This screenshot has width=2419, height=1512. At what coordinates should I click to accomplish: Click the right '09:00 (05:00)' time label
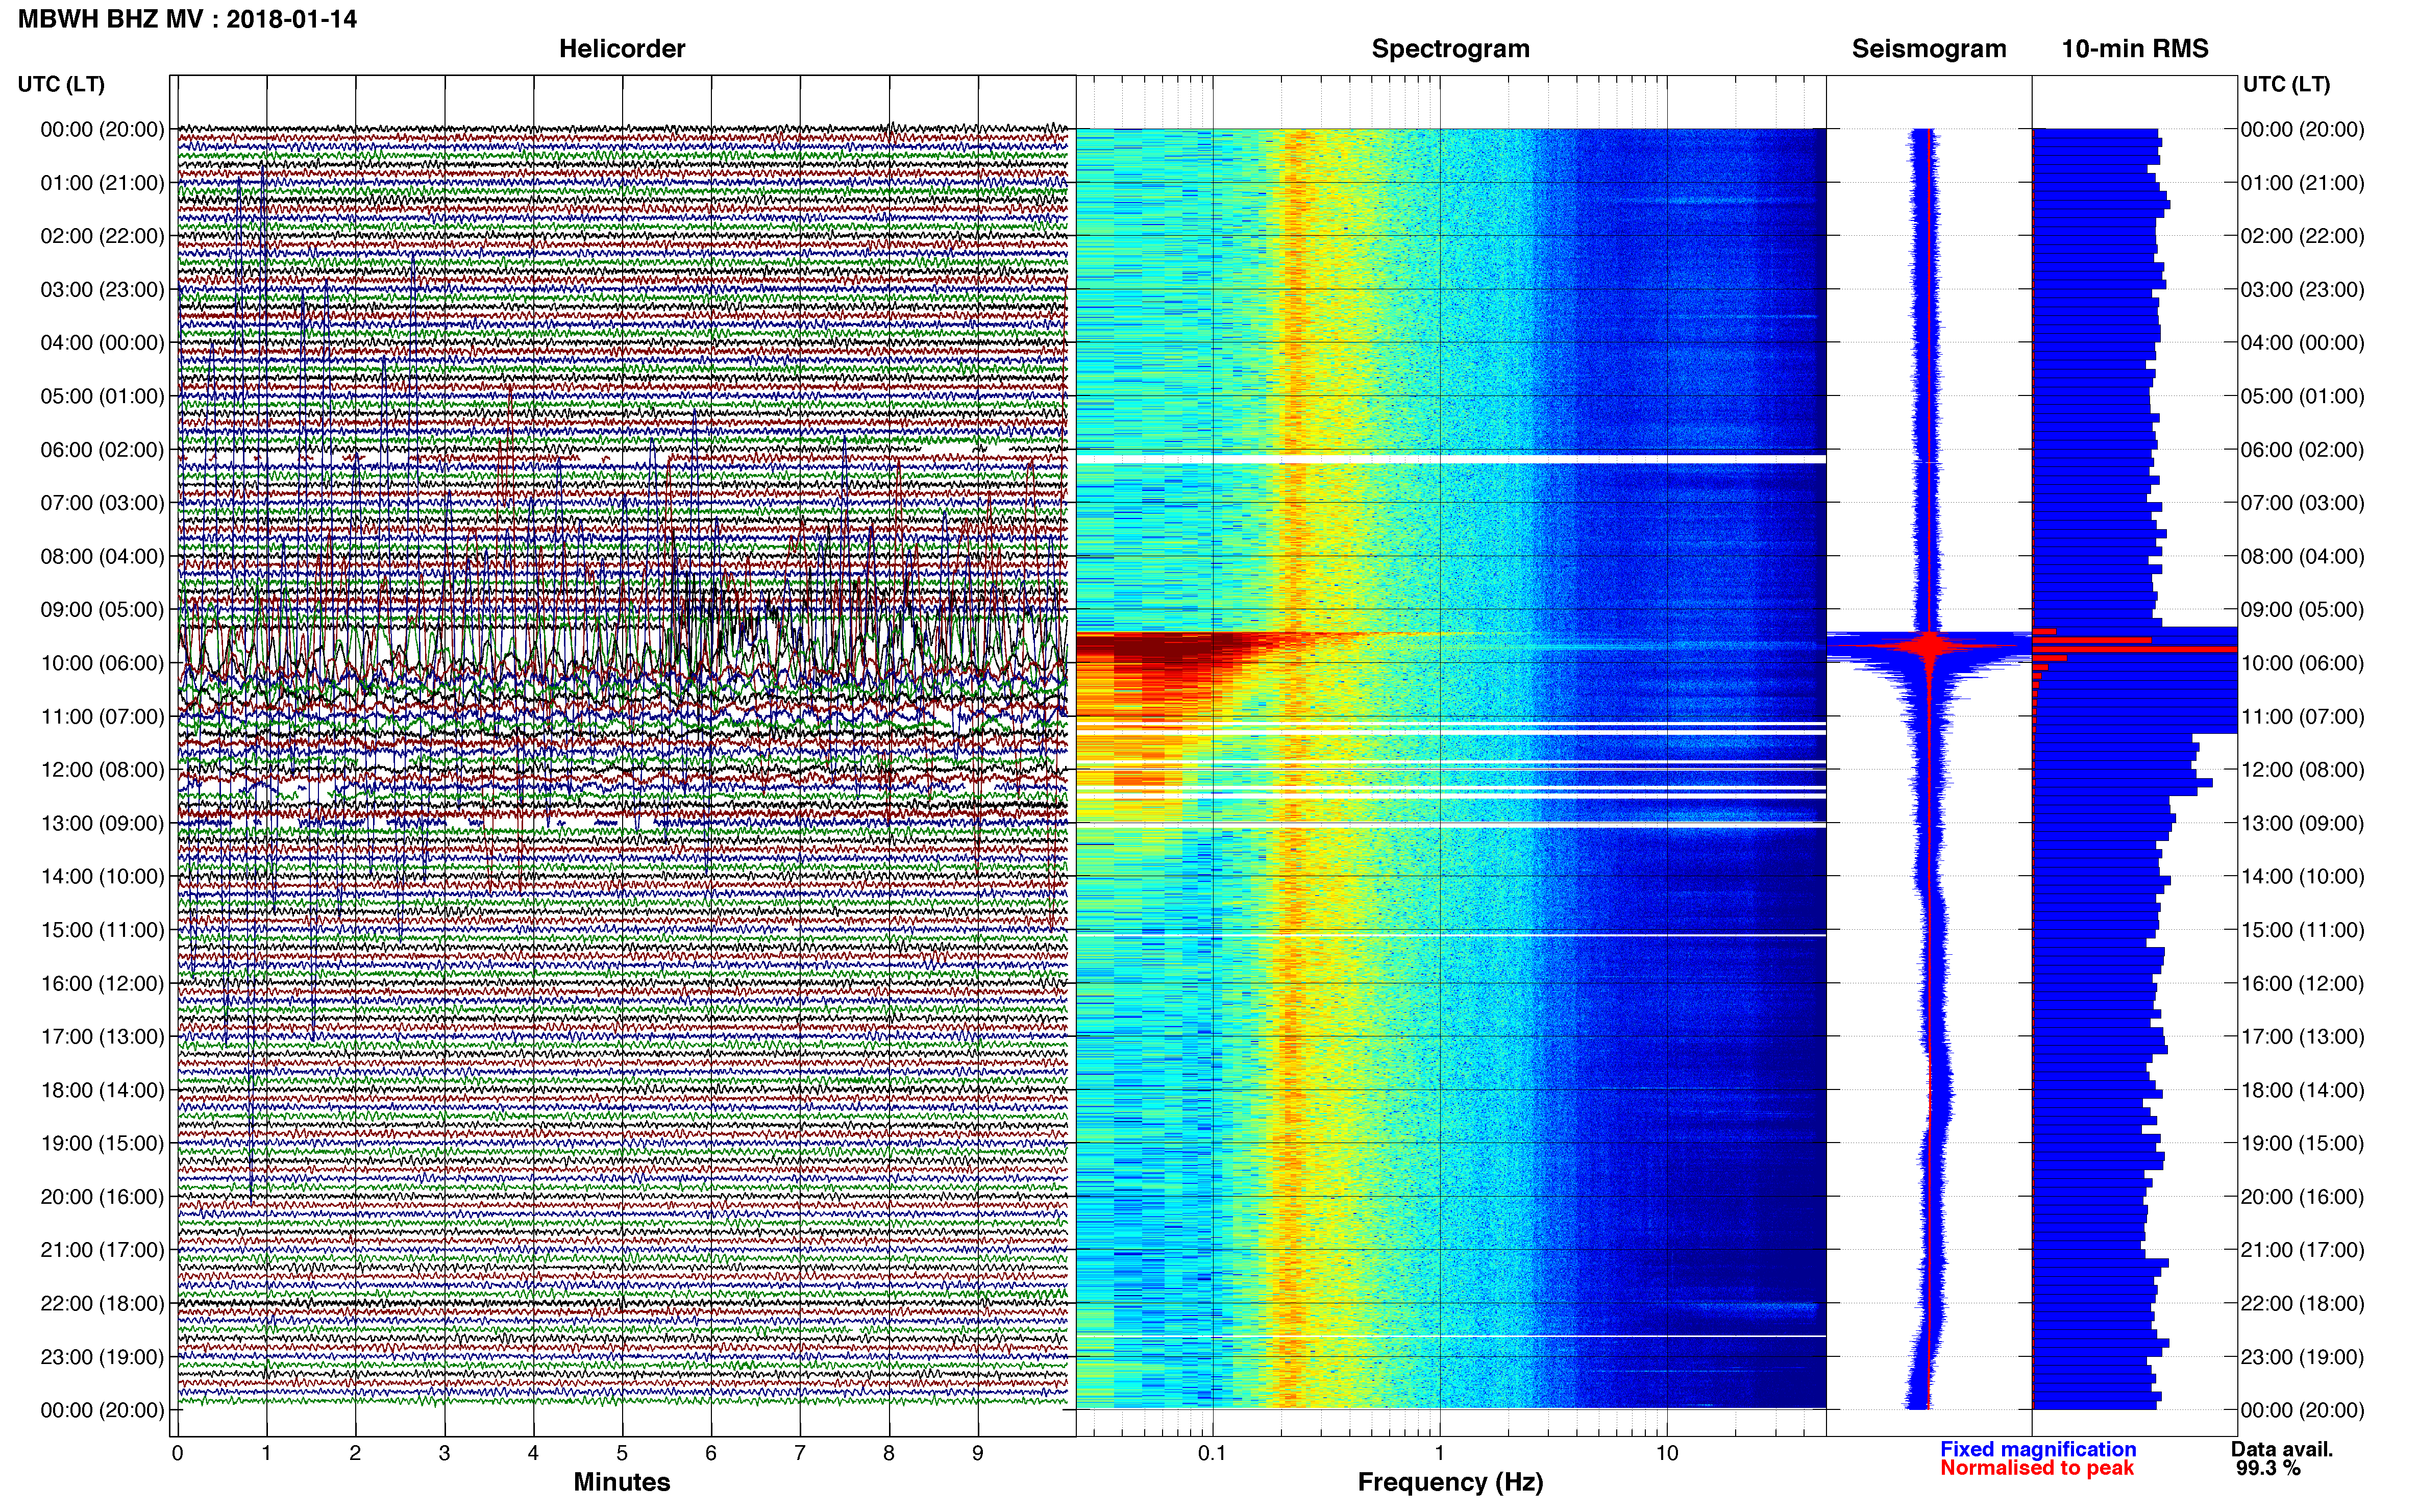(x=2302, y=610)
